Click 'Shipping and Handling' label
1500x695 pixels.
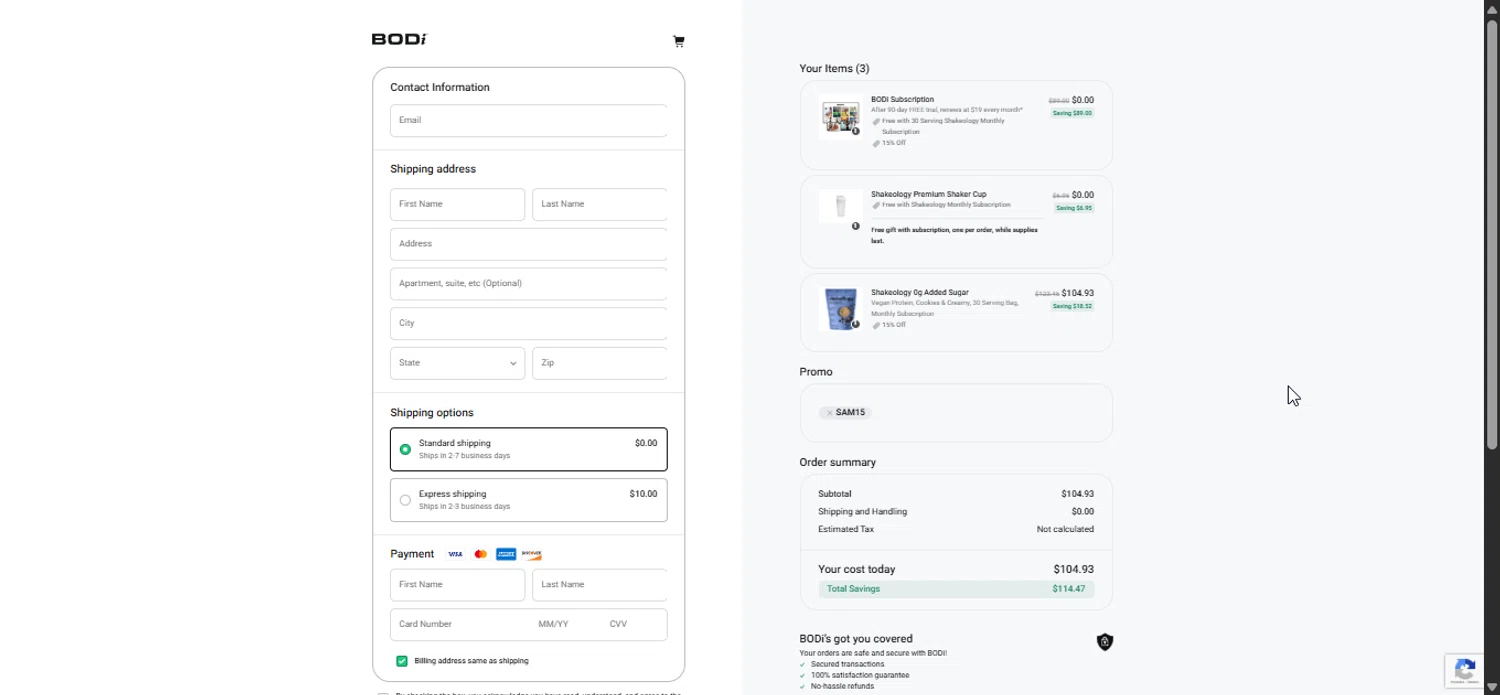click(862, 512)
